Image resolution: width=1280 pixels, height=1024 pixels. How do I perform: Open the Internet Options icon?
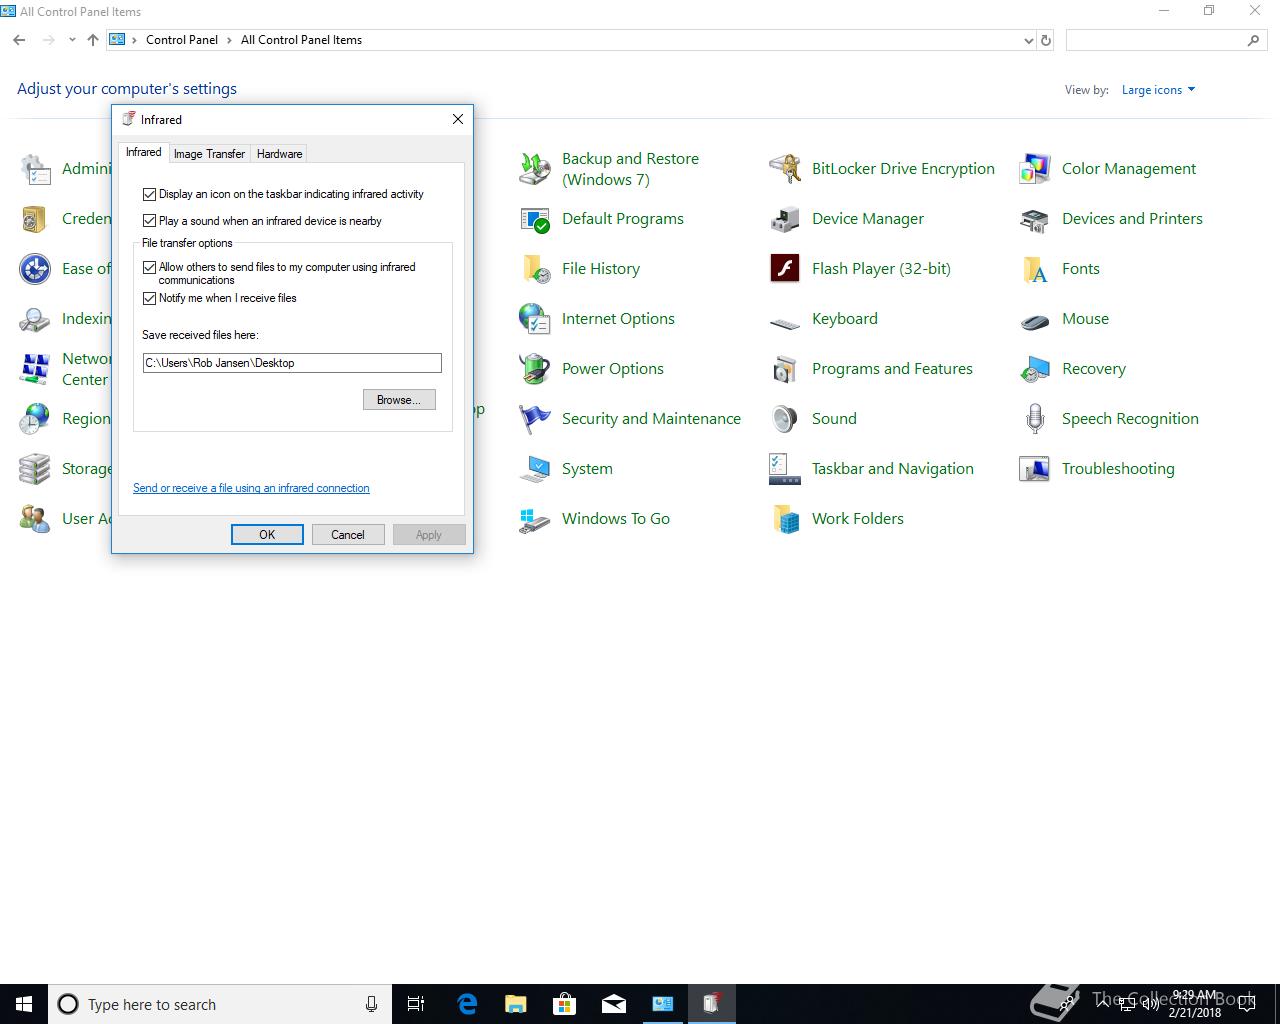(x=535, y=319)
